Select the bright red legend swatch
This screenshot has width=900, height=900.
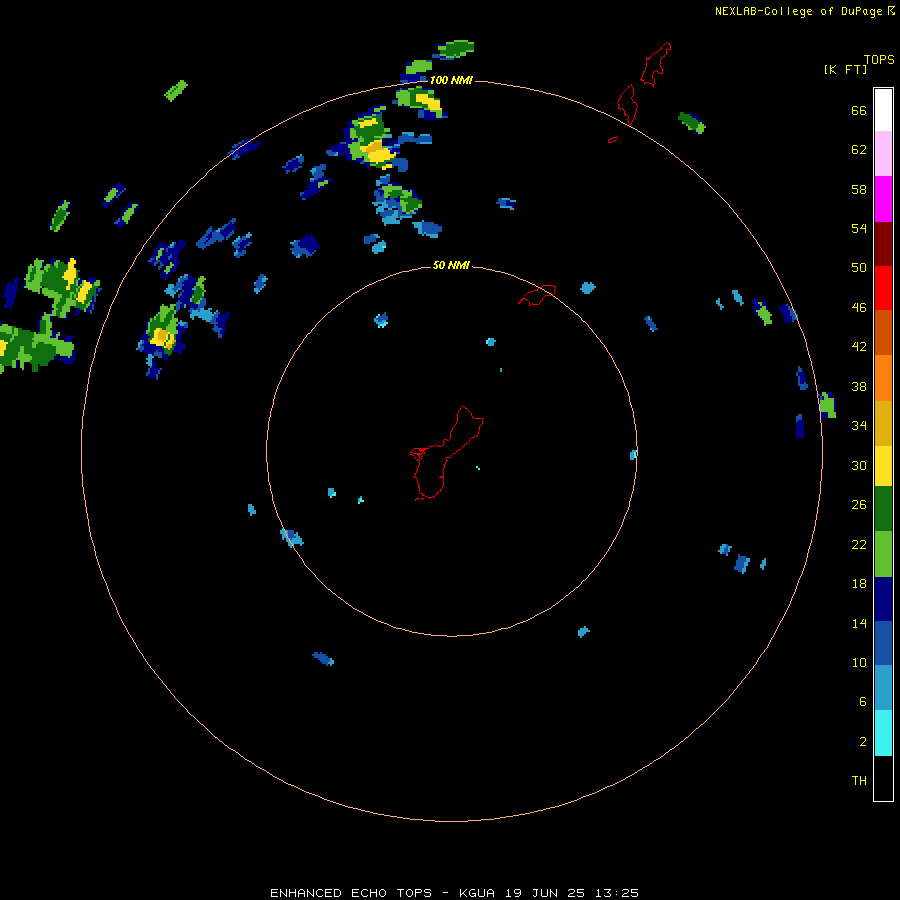pyautogui.click(x=883, y=288)
